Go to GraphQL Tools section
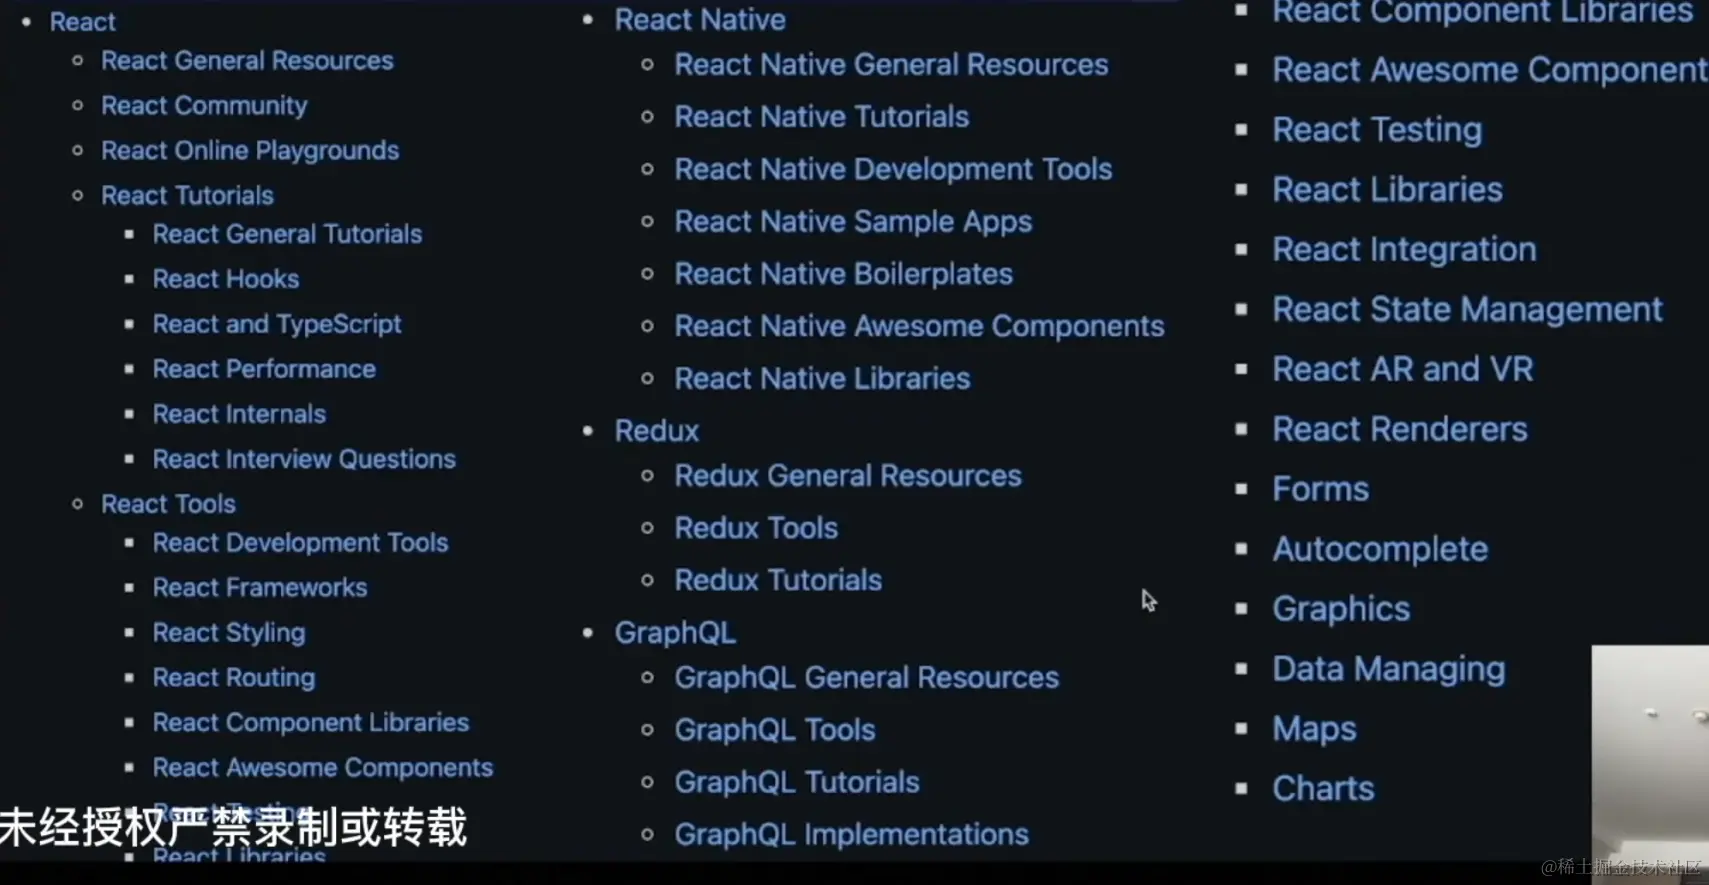The height and width of the screenshot is (885, 1709). 775,730
